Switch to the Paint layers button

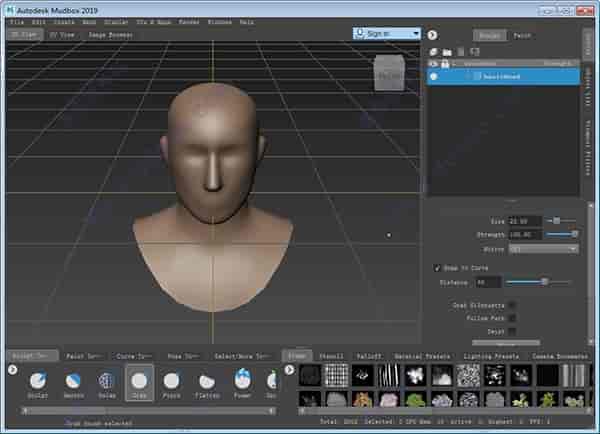click(522, 35)
